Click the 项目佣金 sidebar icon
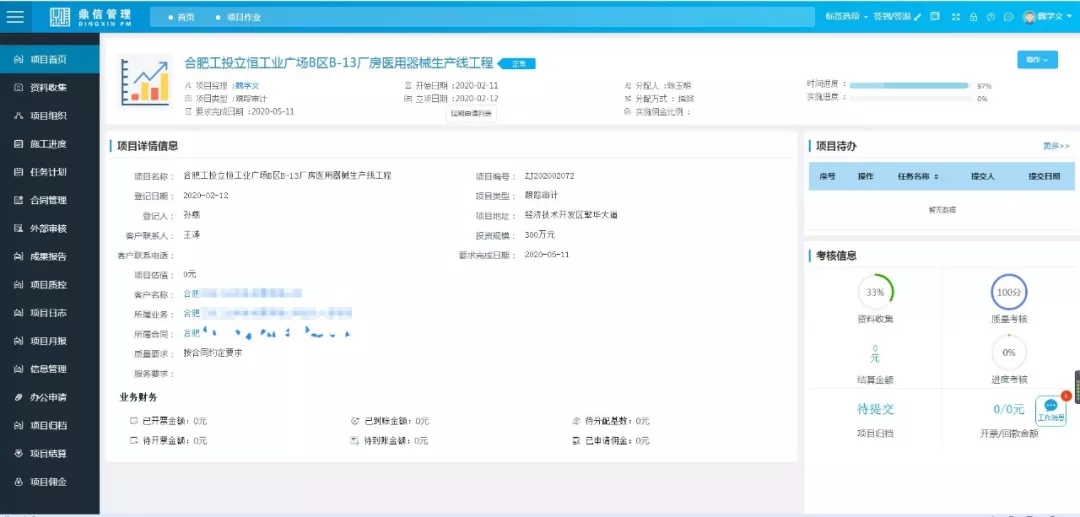The height and width of the screenshot is (517, 1080). pyautogui.click(x=19, y=482)
